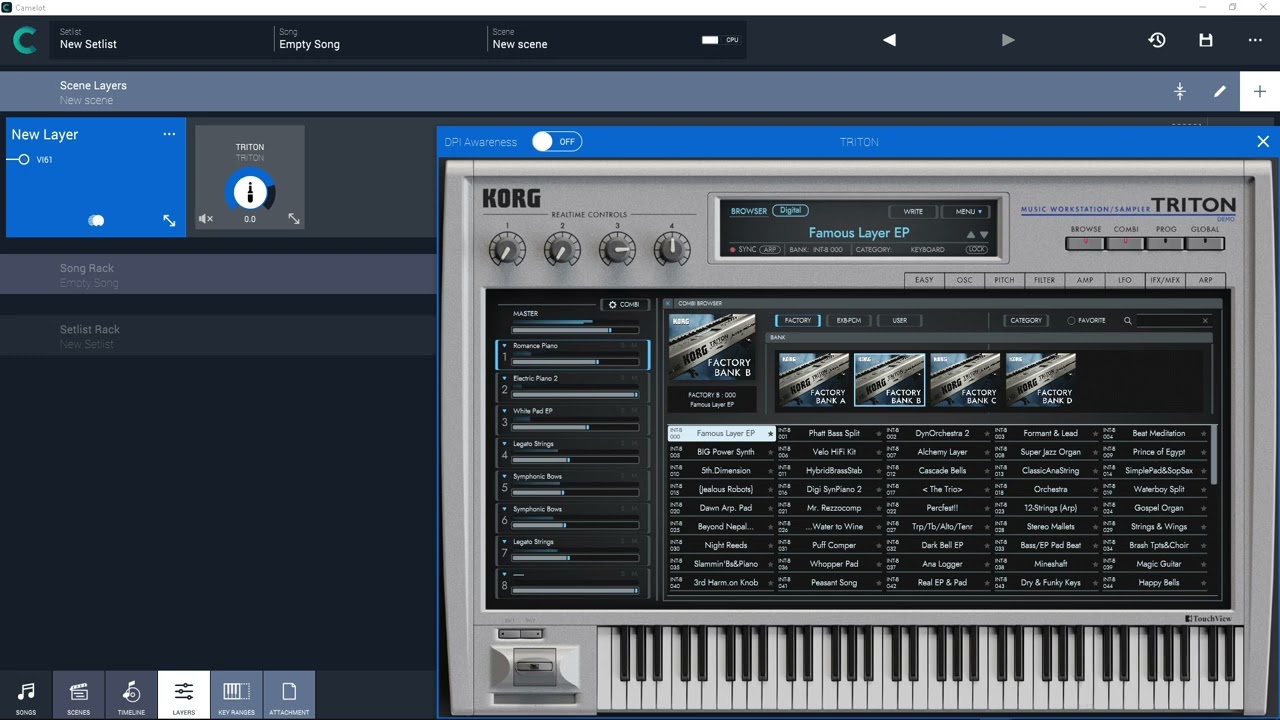The image size is (1280, 720).
Task: Open the Songs view
Action: coord(26,696)
